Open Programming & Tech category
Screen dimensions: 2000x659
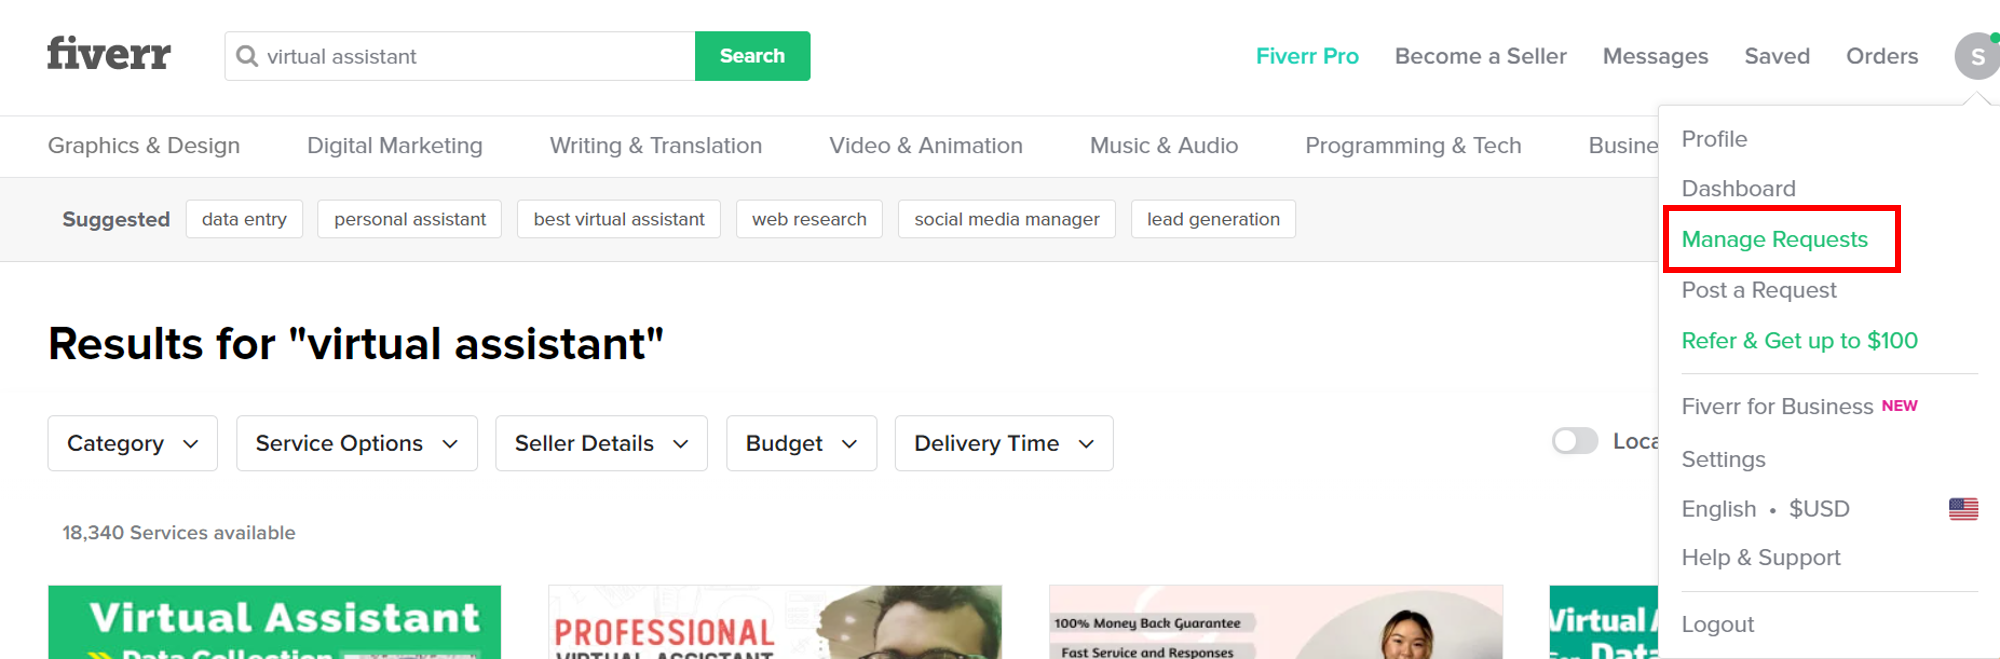coord(1413,146)
